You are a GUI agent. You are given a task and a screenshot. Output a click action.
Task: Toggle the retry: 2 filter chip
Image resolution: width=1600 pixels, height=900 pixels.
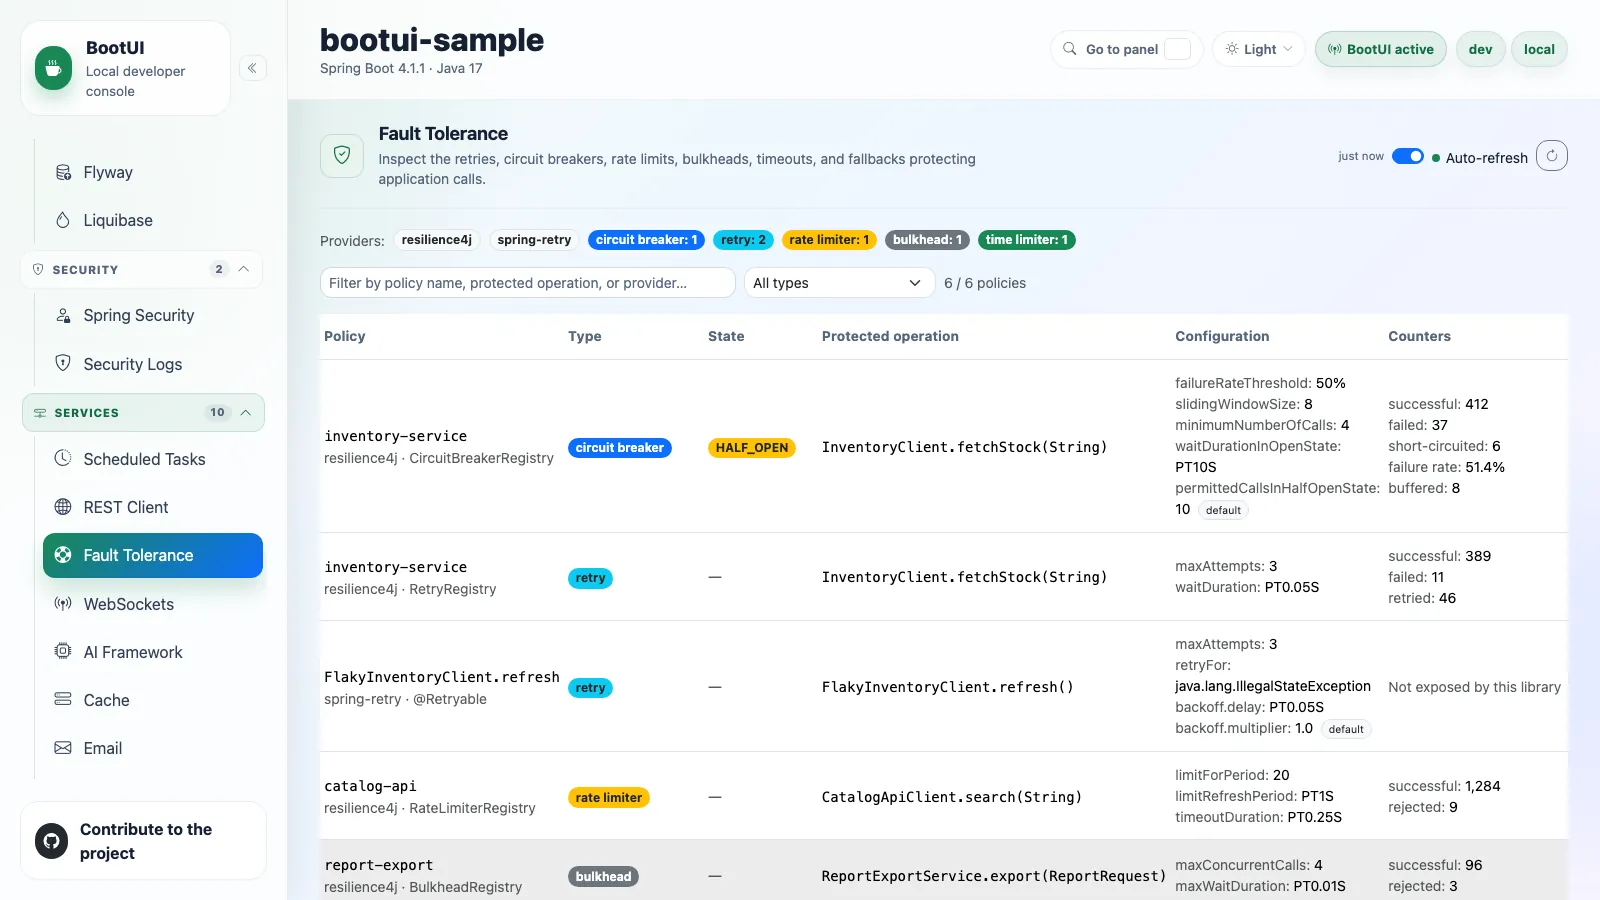tap(743, 240)
